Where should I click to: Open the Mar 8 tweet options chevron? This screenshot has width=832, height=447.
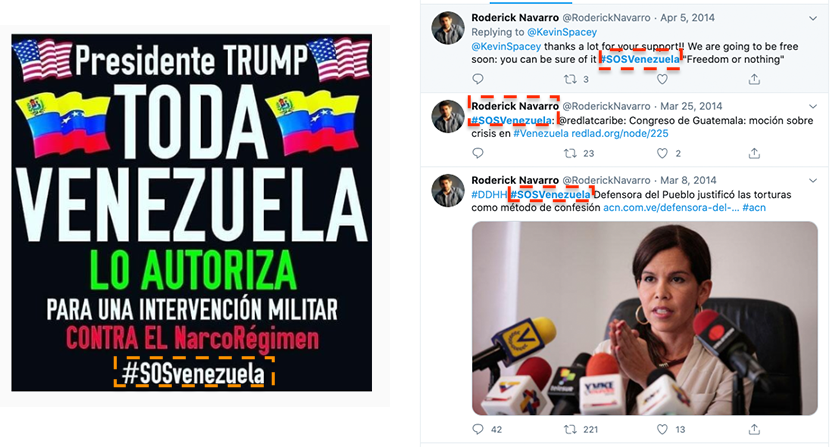[812, 180]
